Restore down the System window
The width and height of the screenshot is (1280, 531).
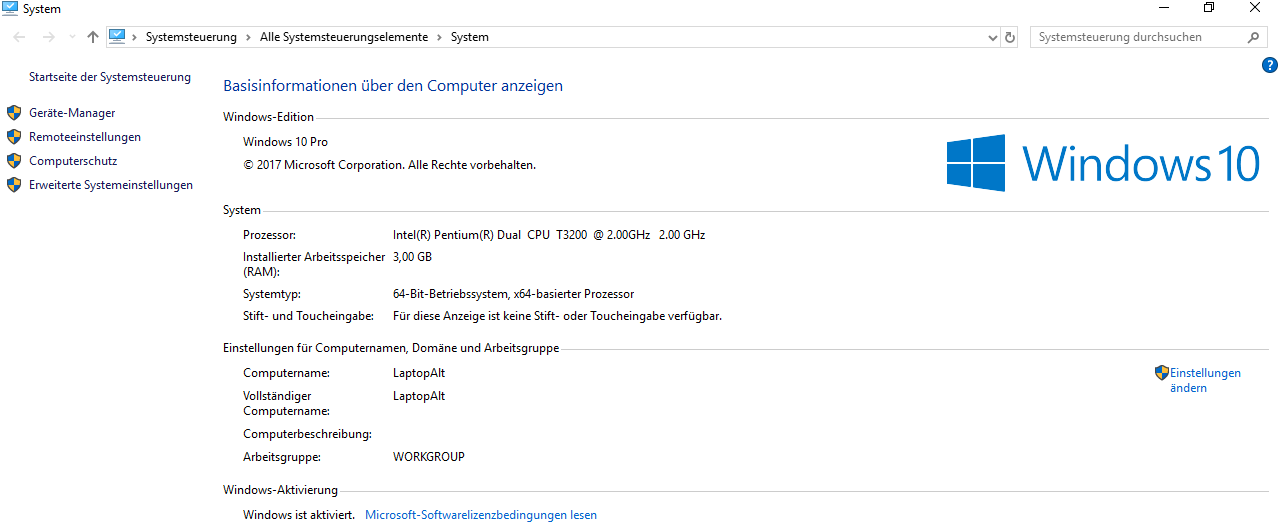(x=1209, y=8)
